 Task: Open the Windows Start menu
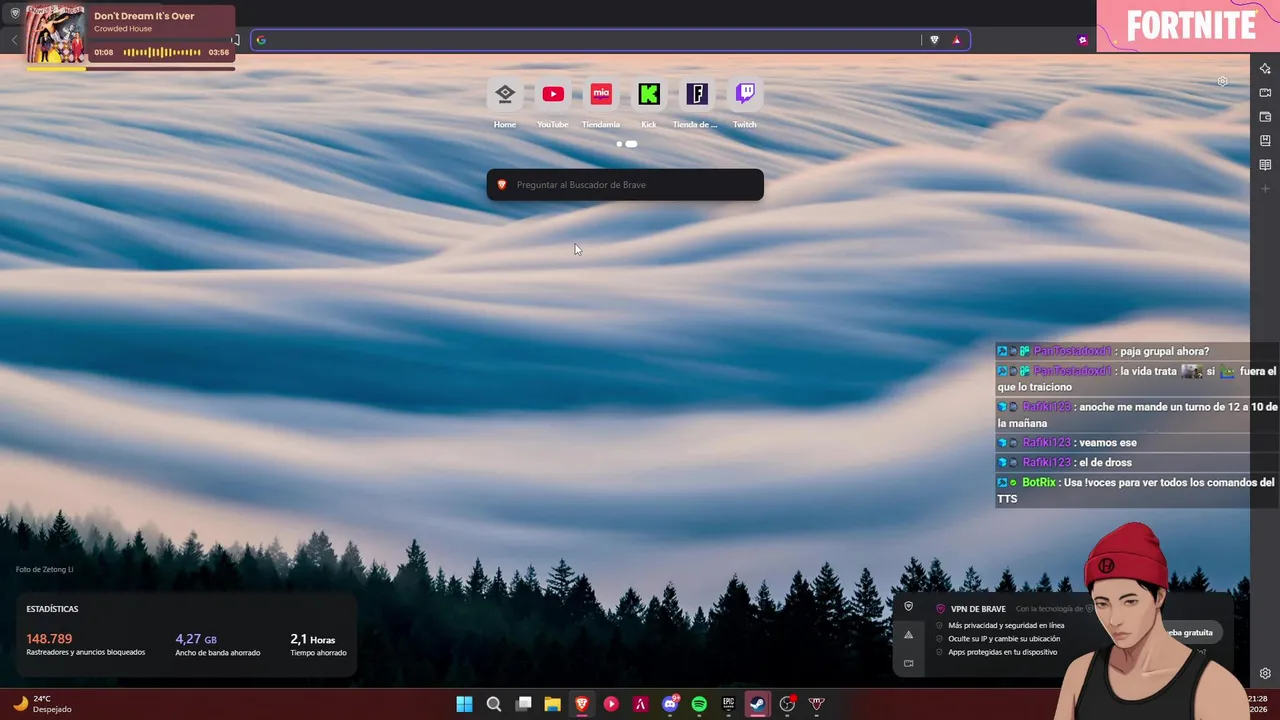tap(464, 704)
